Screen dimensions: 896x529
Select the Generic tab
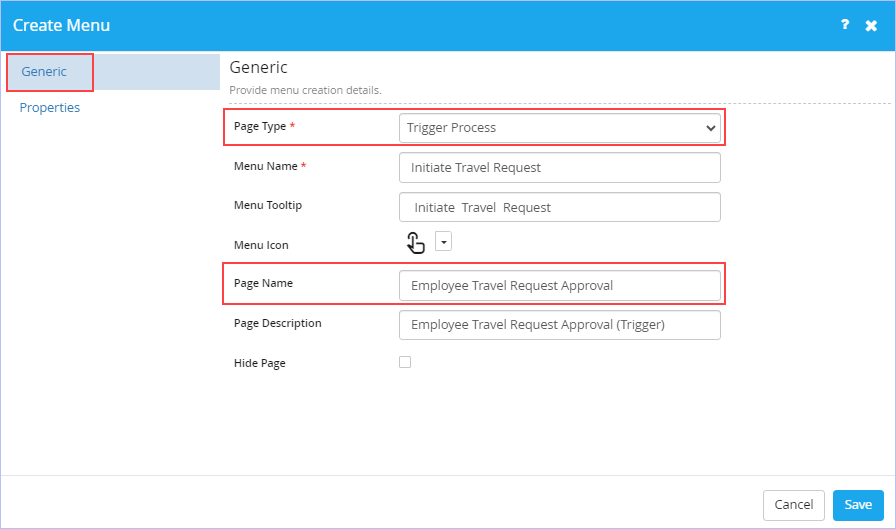(44, 71)
